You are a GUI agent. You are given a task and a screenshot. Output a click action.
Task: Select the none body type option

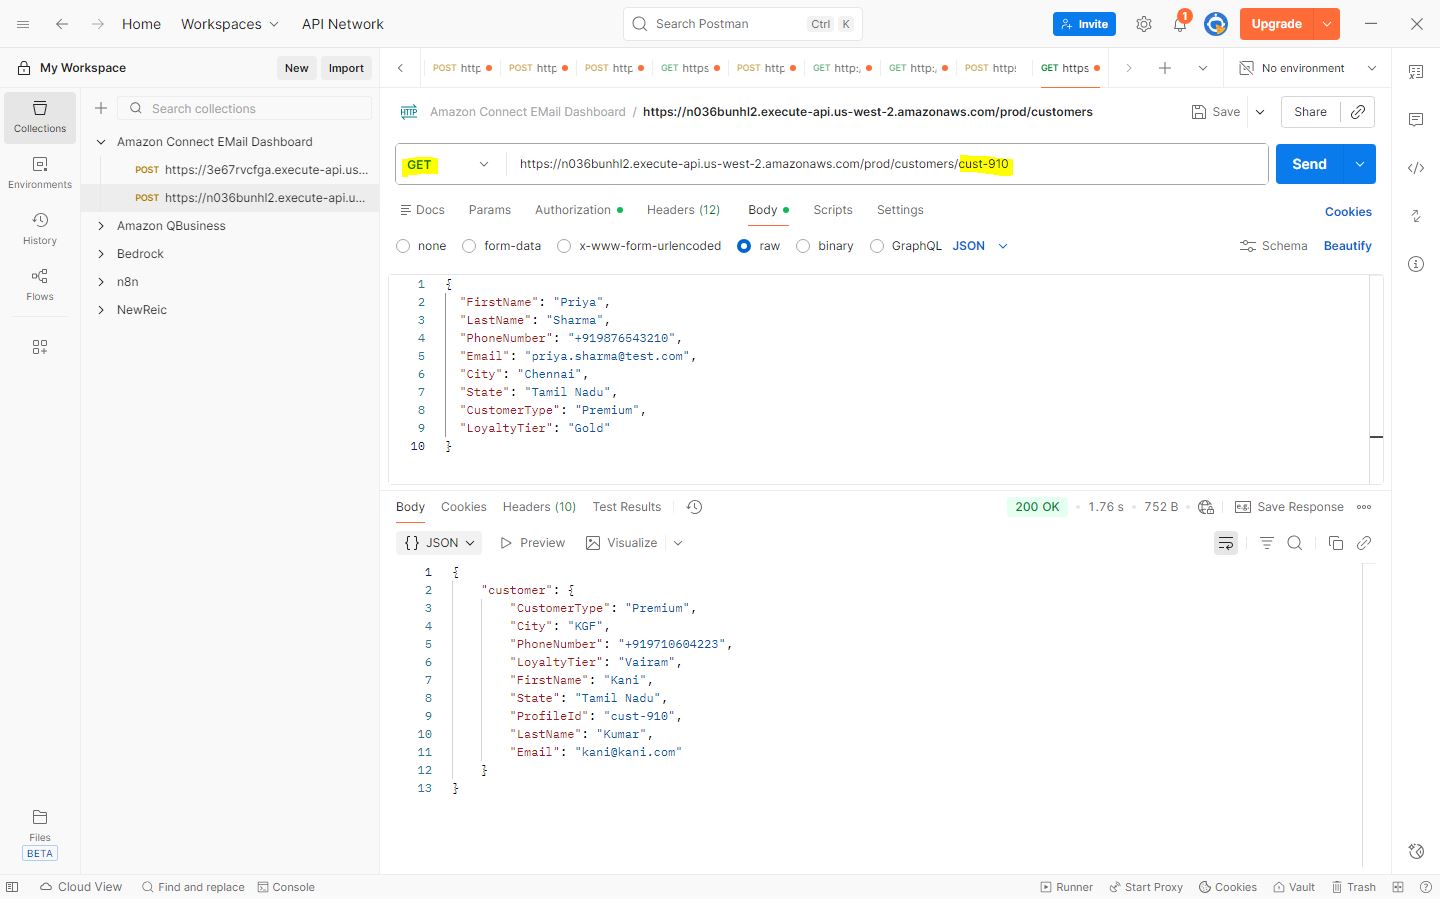pyautogui.click(x=403, y=246)
